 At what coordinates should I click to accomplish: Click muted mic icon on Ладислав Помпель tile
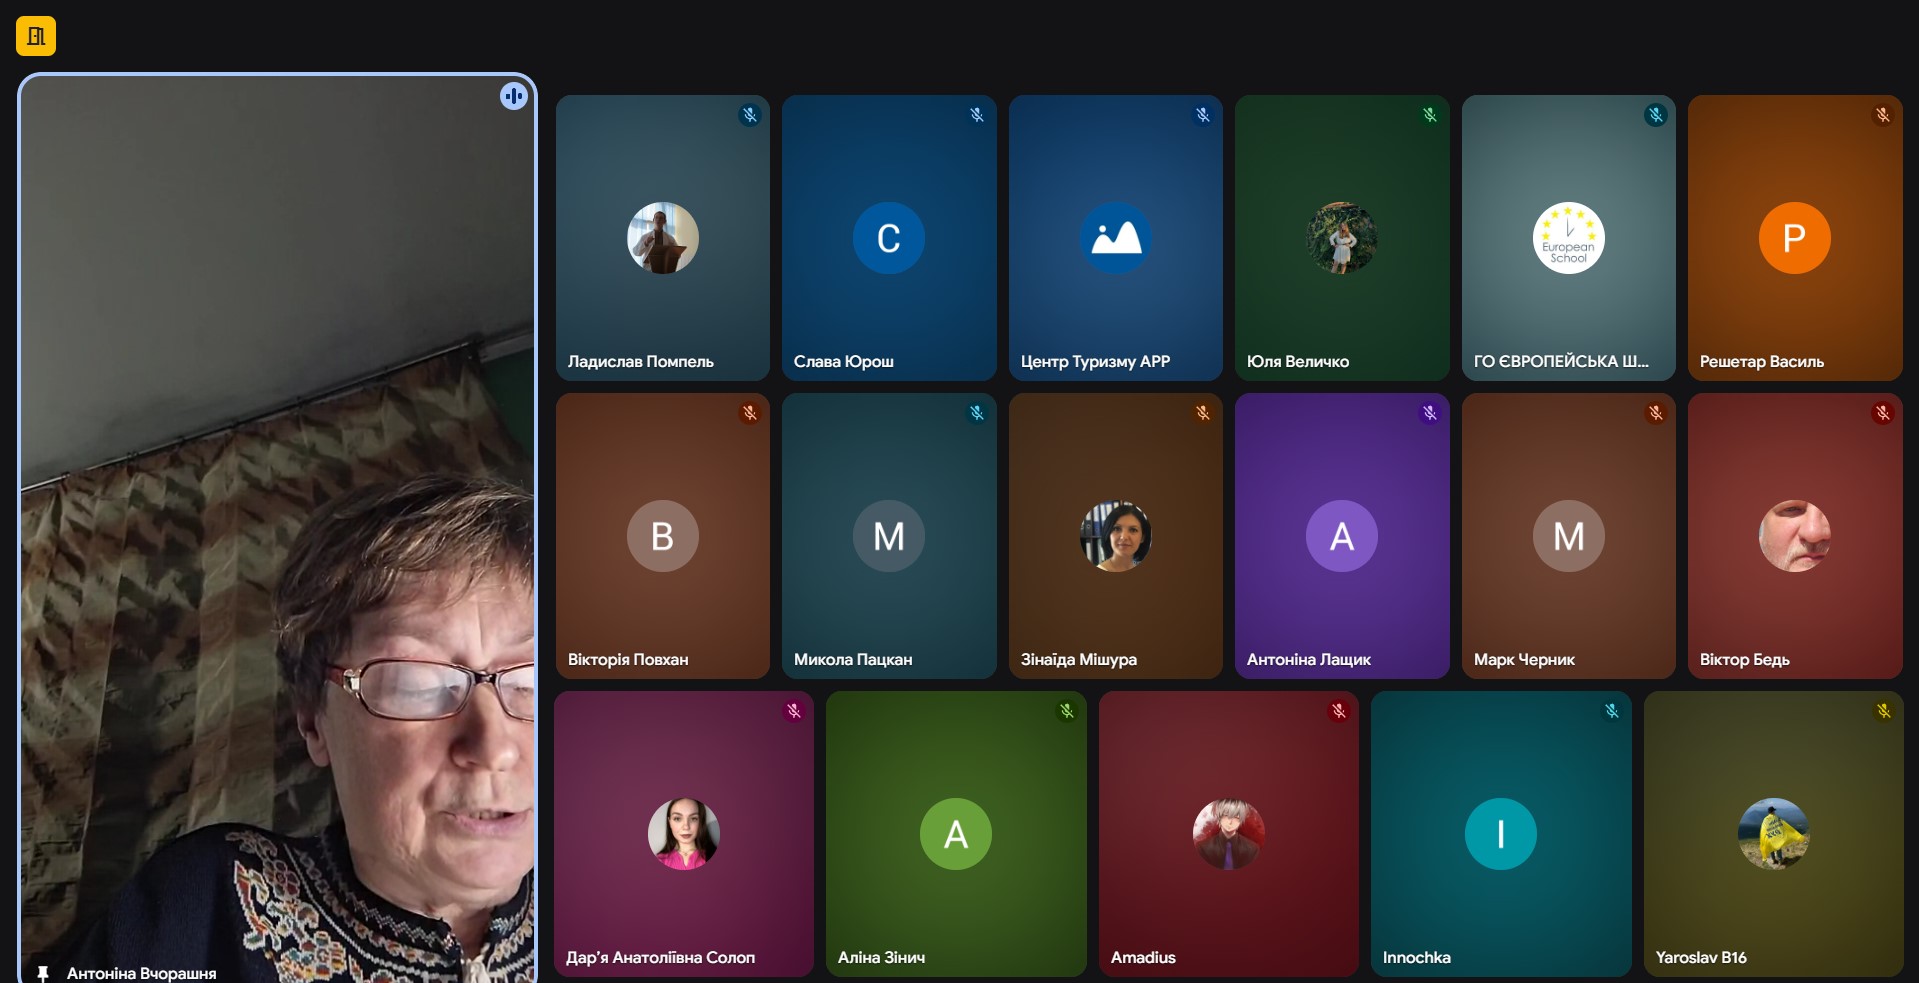[x=750, y=115]
